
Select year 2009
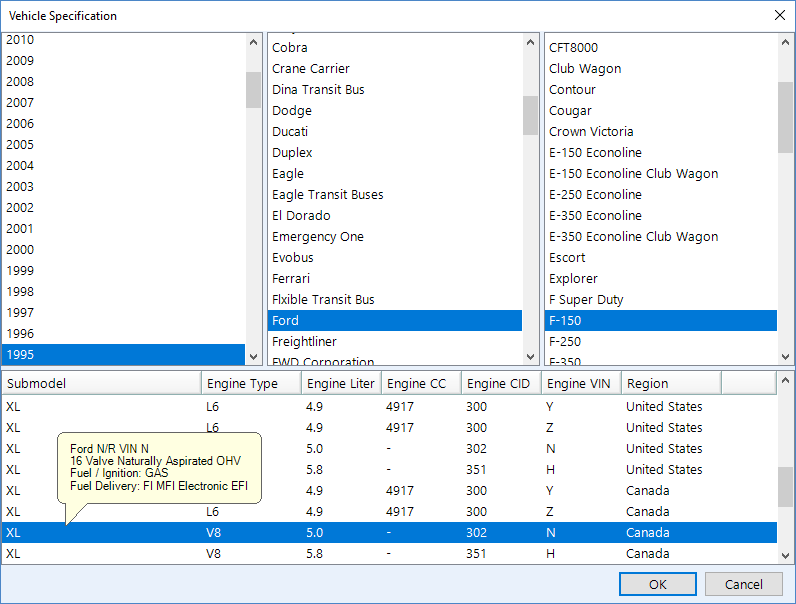point(123,60)
